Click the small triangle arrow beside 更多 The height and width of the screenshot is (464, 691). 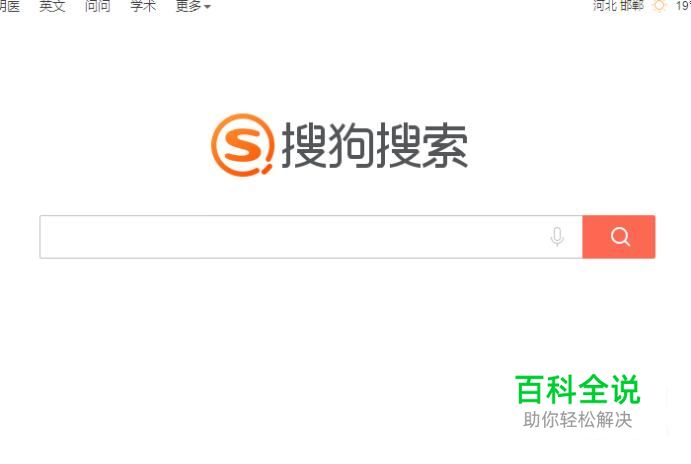207,7
